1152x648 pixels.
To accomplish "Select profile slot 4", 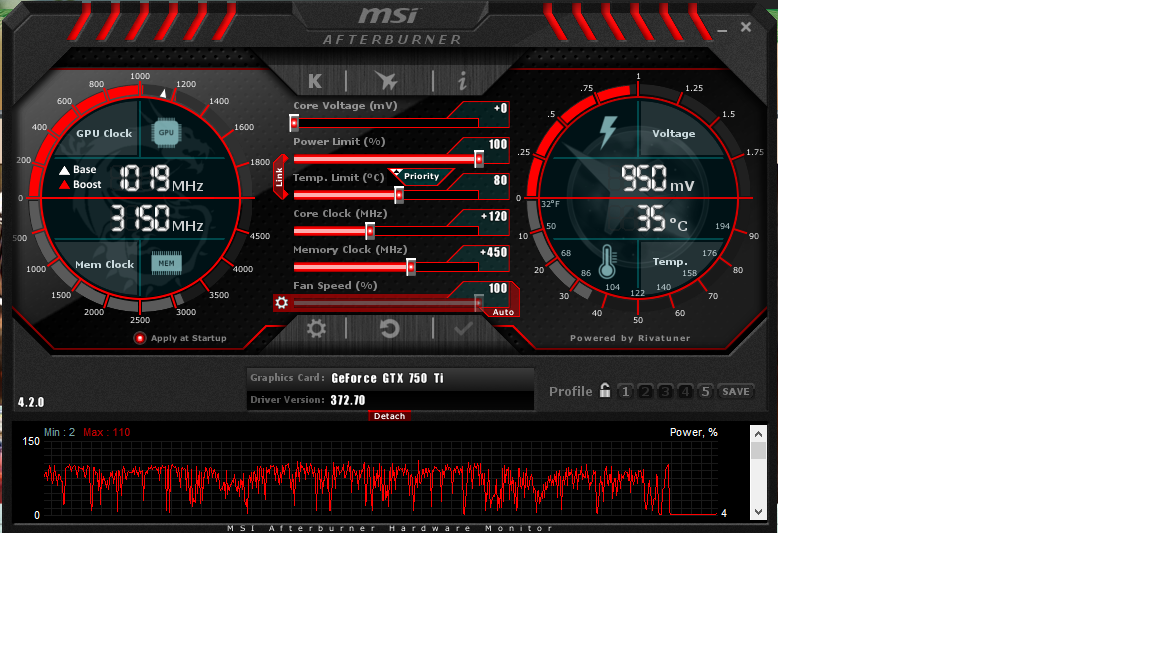I will (685, 392).
